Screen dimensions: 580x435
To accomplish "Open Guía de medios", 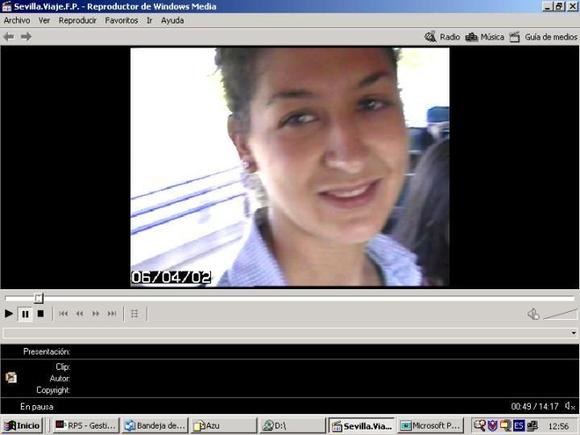I will pos(543,37).
